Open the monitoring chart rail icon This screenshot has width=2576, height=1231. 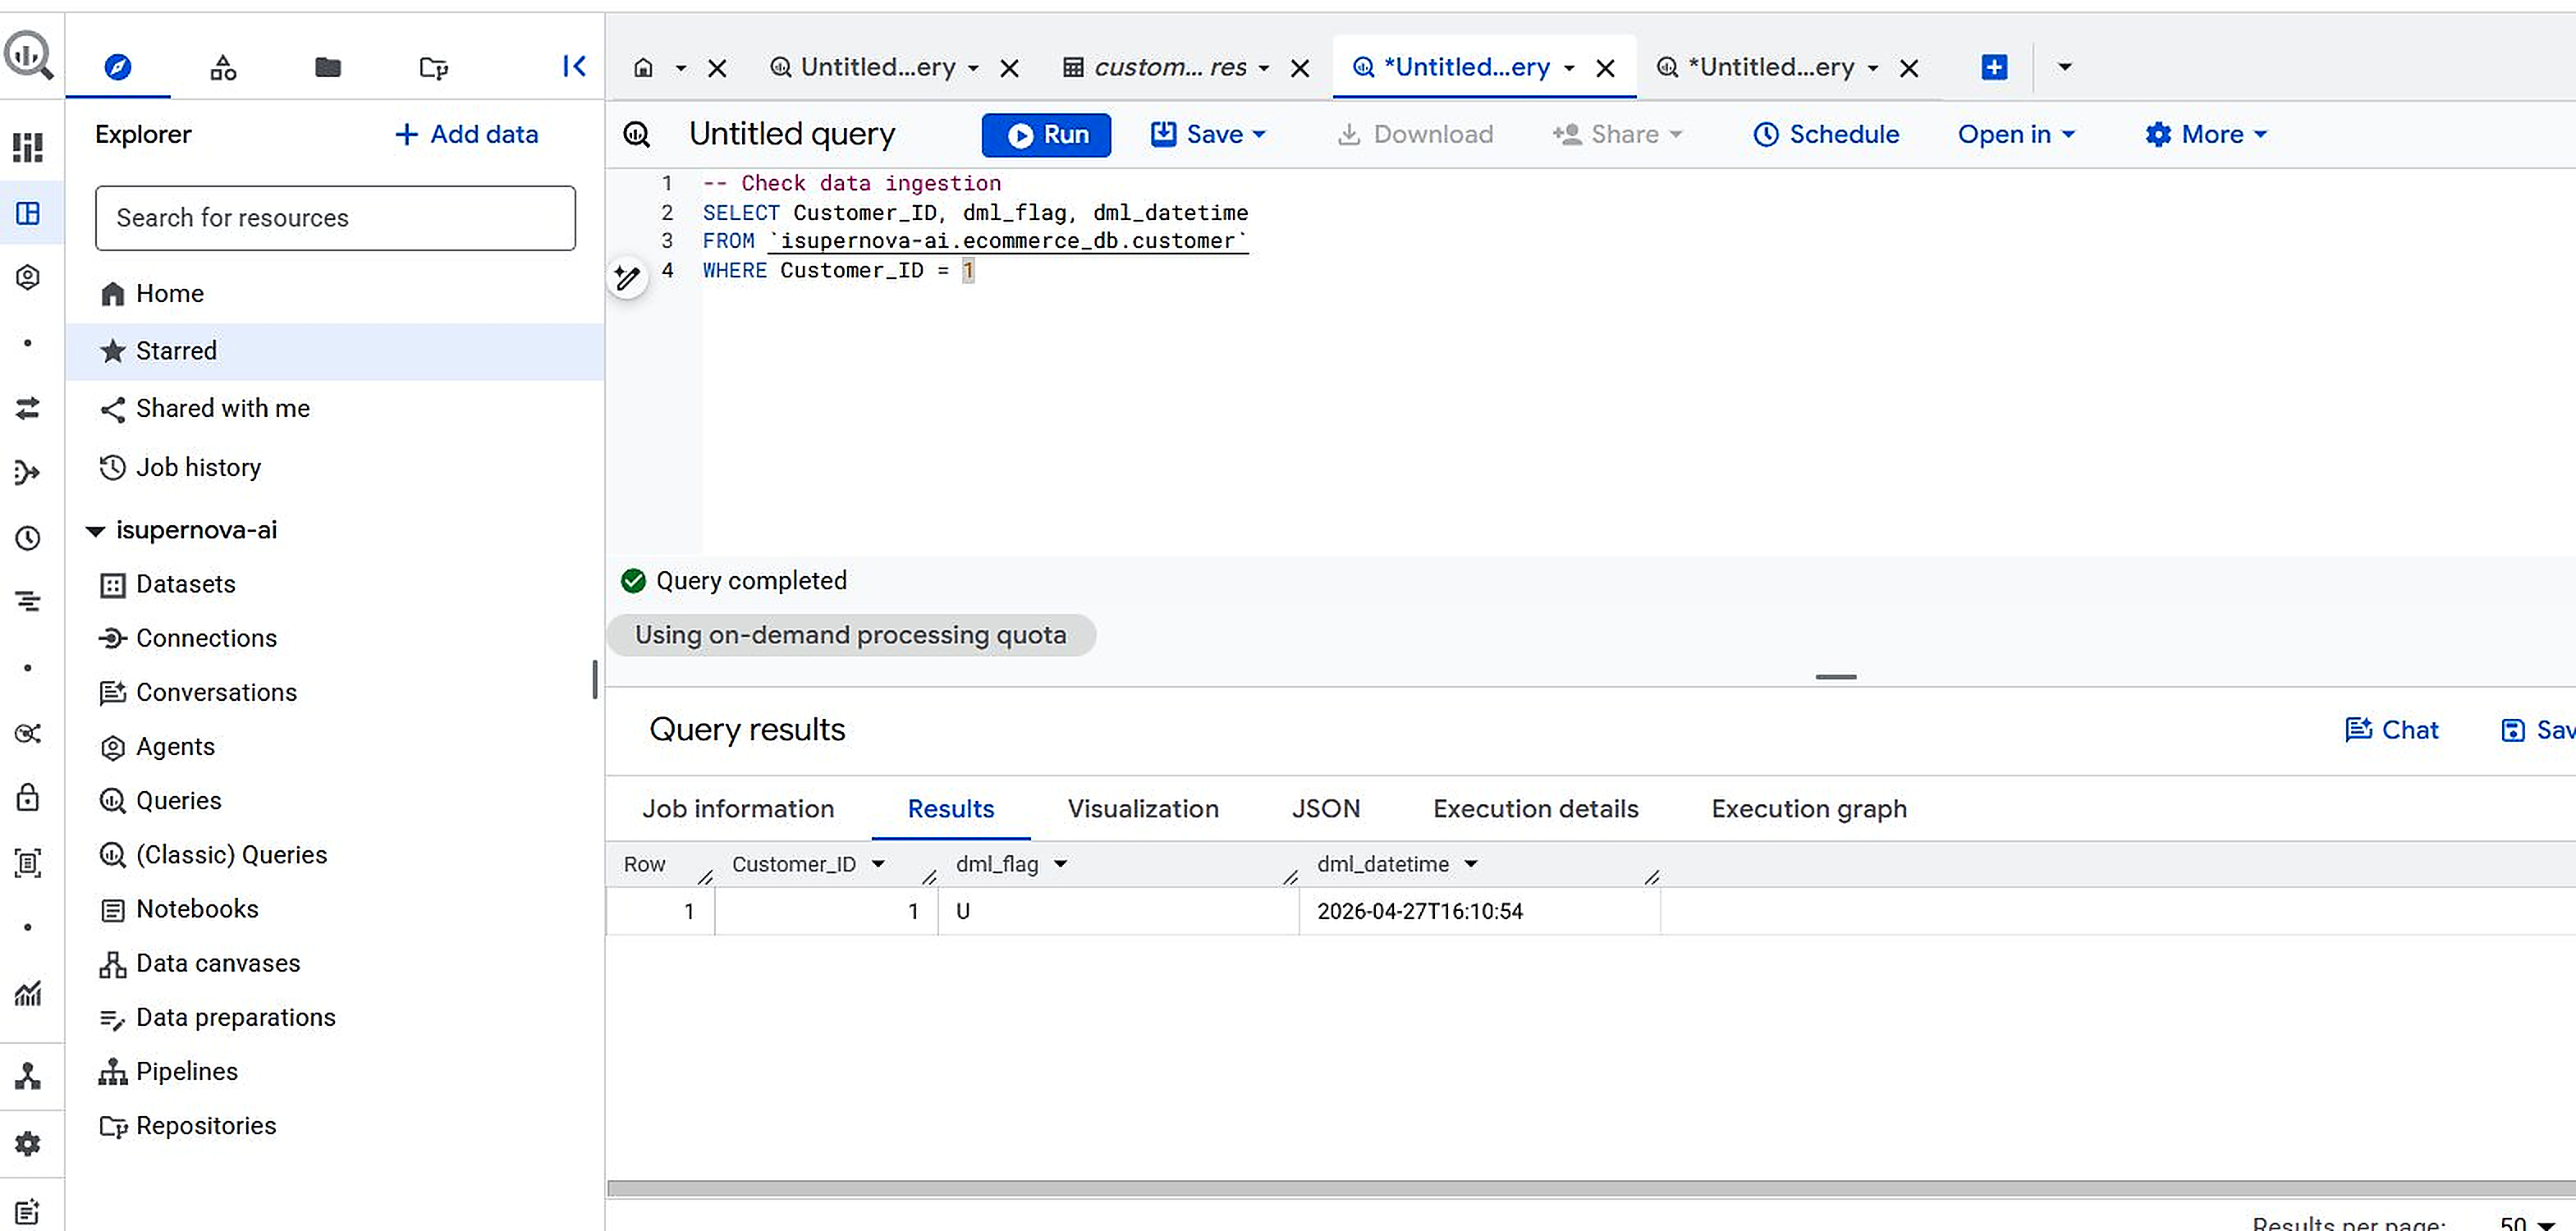(x=28, y=993)
